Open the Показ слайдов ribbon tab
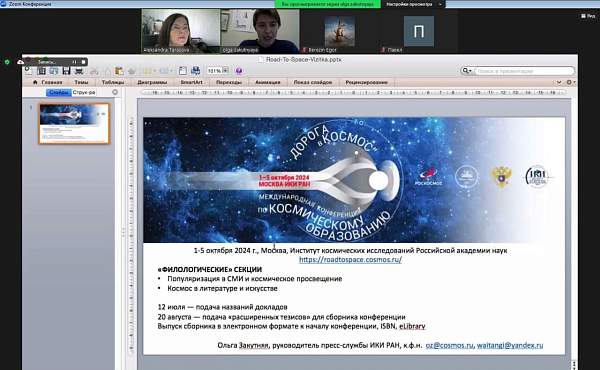The width and height of the screenshot is (600, 370). tap(313, 82)
